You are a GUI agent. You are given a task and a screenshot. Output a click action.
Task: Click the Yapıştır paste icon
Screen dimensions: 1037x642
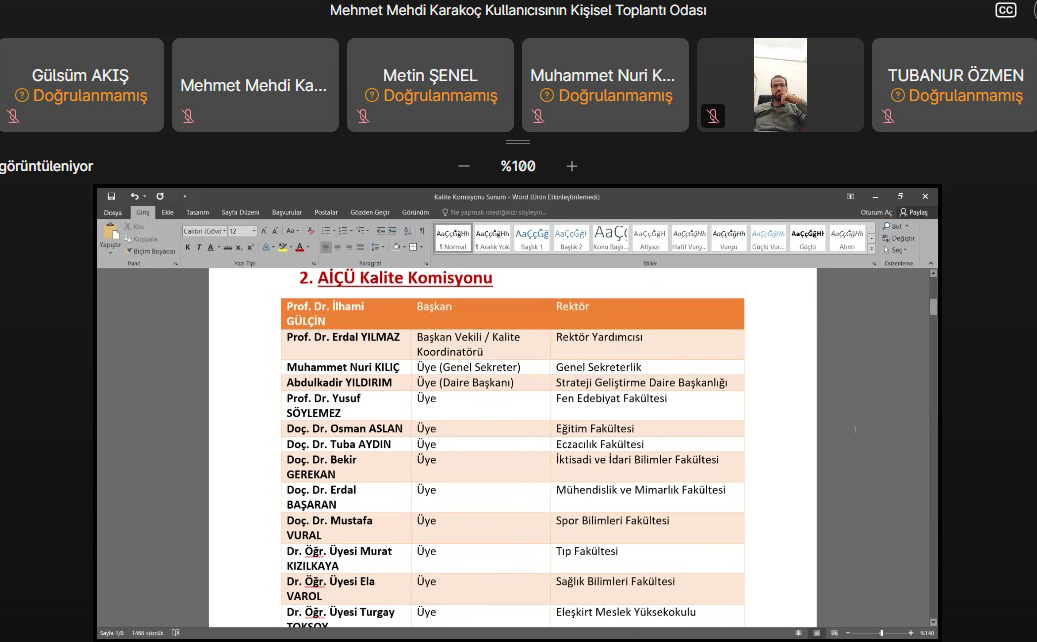tap(109, 234)
